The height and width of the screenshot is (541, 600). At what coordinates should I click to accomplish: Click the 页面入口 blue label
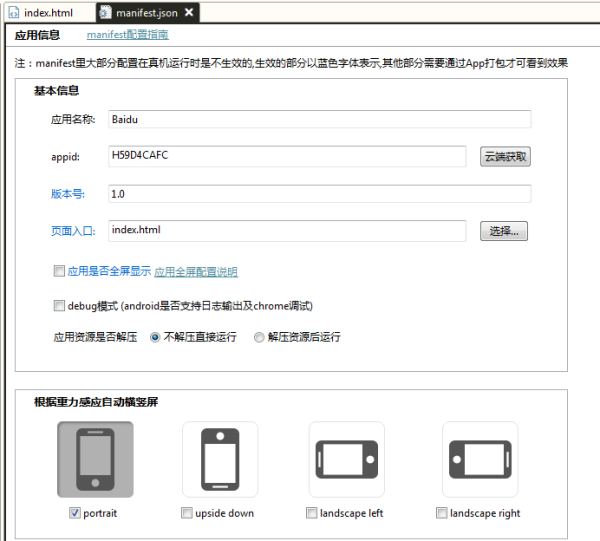[73, 231]
